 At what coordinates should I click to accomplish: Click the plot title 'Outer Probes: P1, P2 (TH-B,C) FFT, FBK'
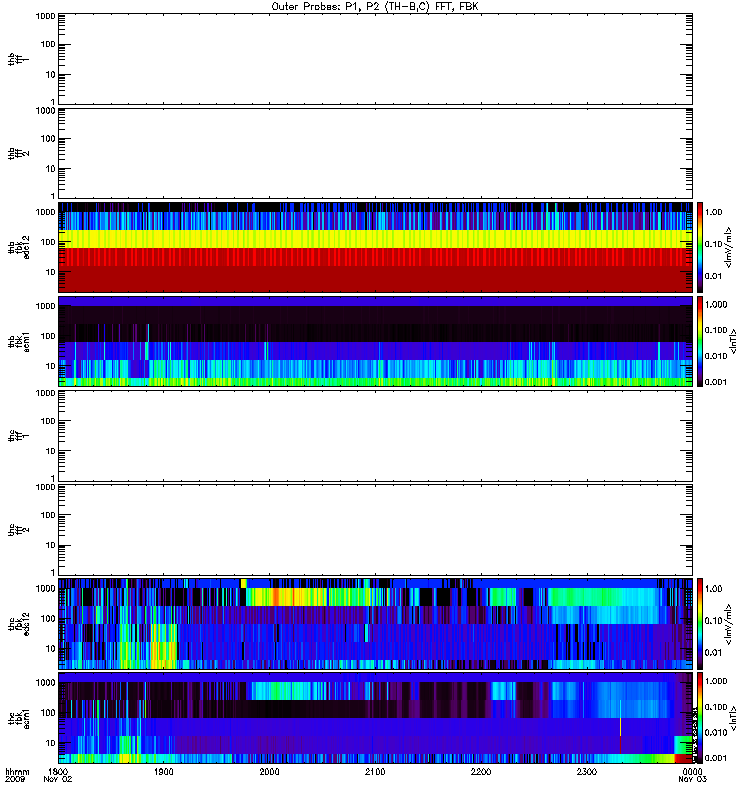pos(375,6)
